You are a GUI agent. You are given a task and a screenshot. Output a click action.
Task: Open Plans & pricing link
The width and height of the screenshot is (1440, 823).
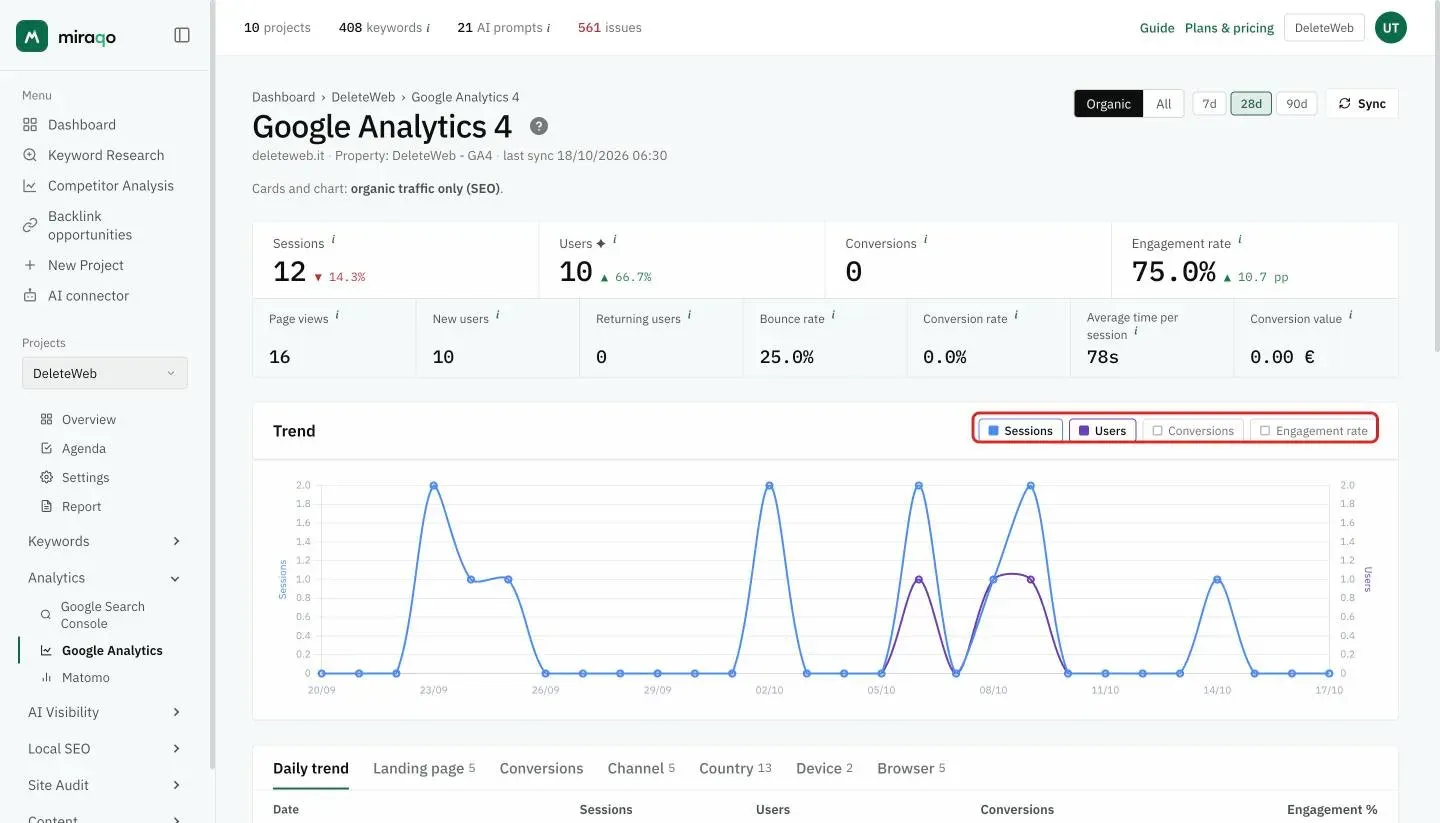pyautogui.click(x=1229, y=28)
